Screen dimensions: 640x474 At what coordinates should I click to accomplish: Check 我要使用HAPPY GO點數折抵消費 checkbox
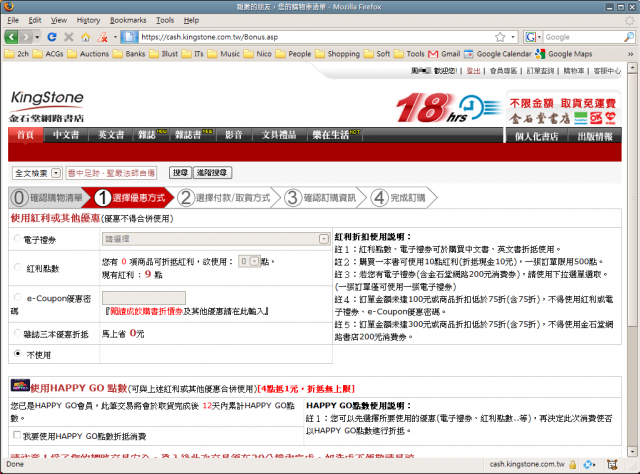pyautogui.click(x=17, y=435)
